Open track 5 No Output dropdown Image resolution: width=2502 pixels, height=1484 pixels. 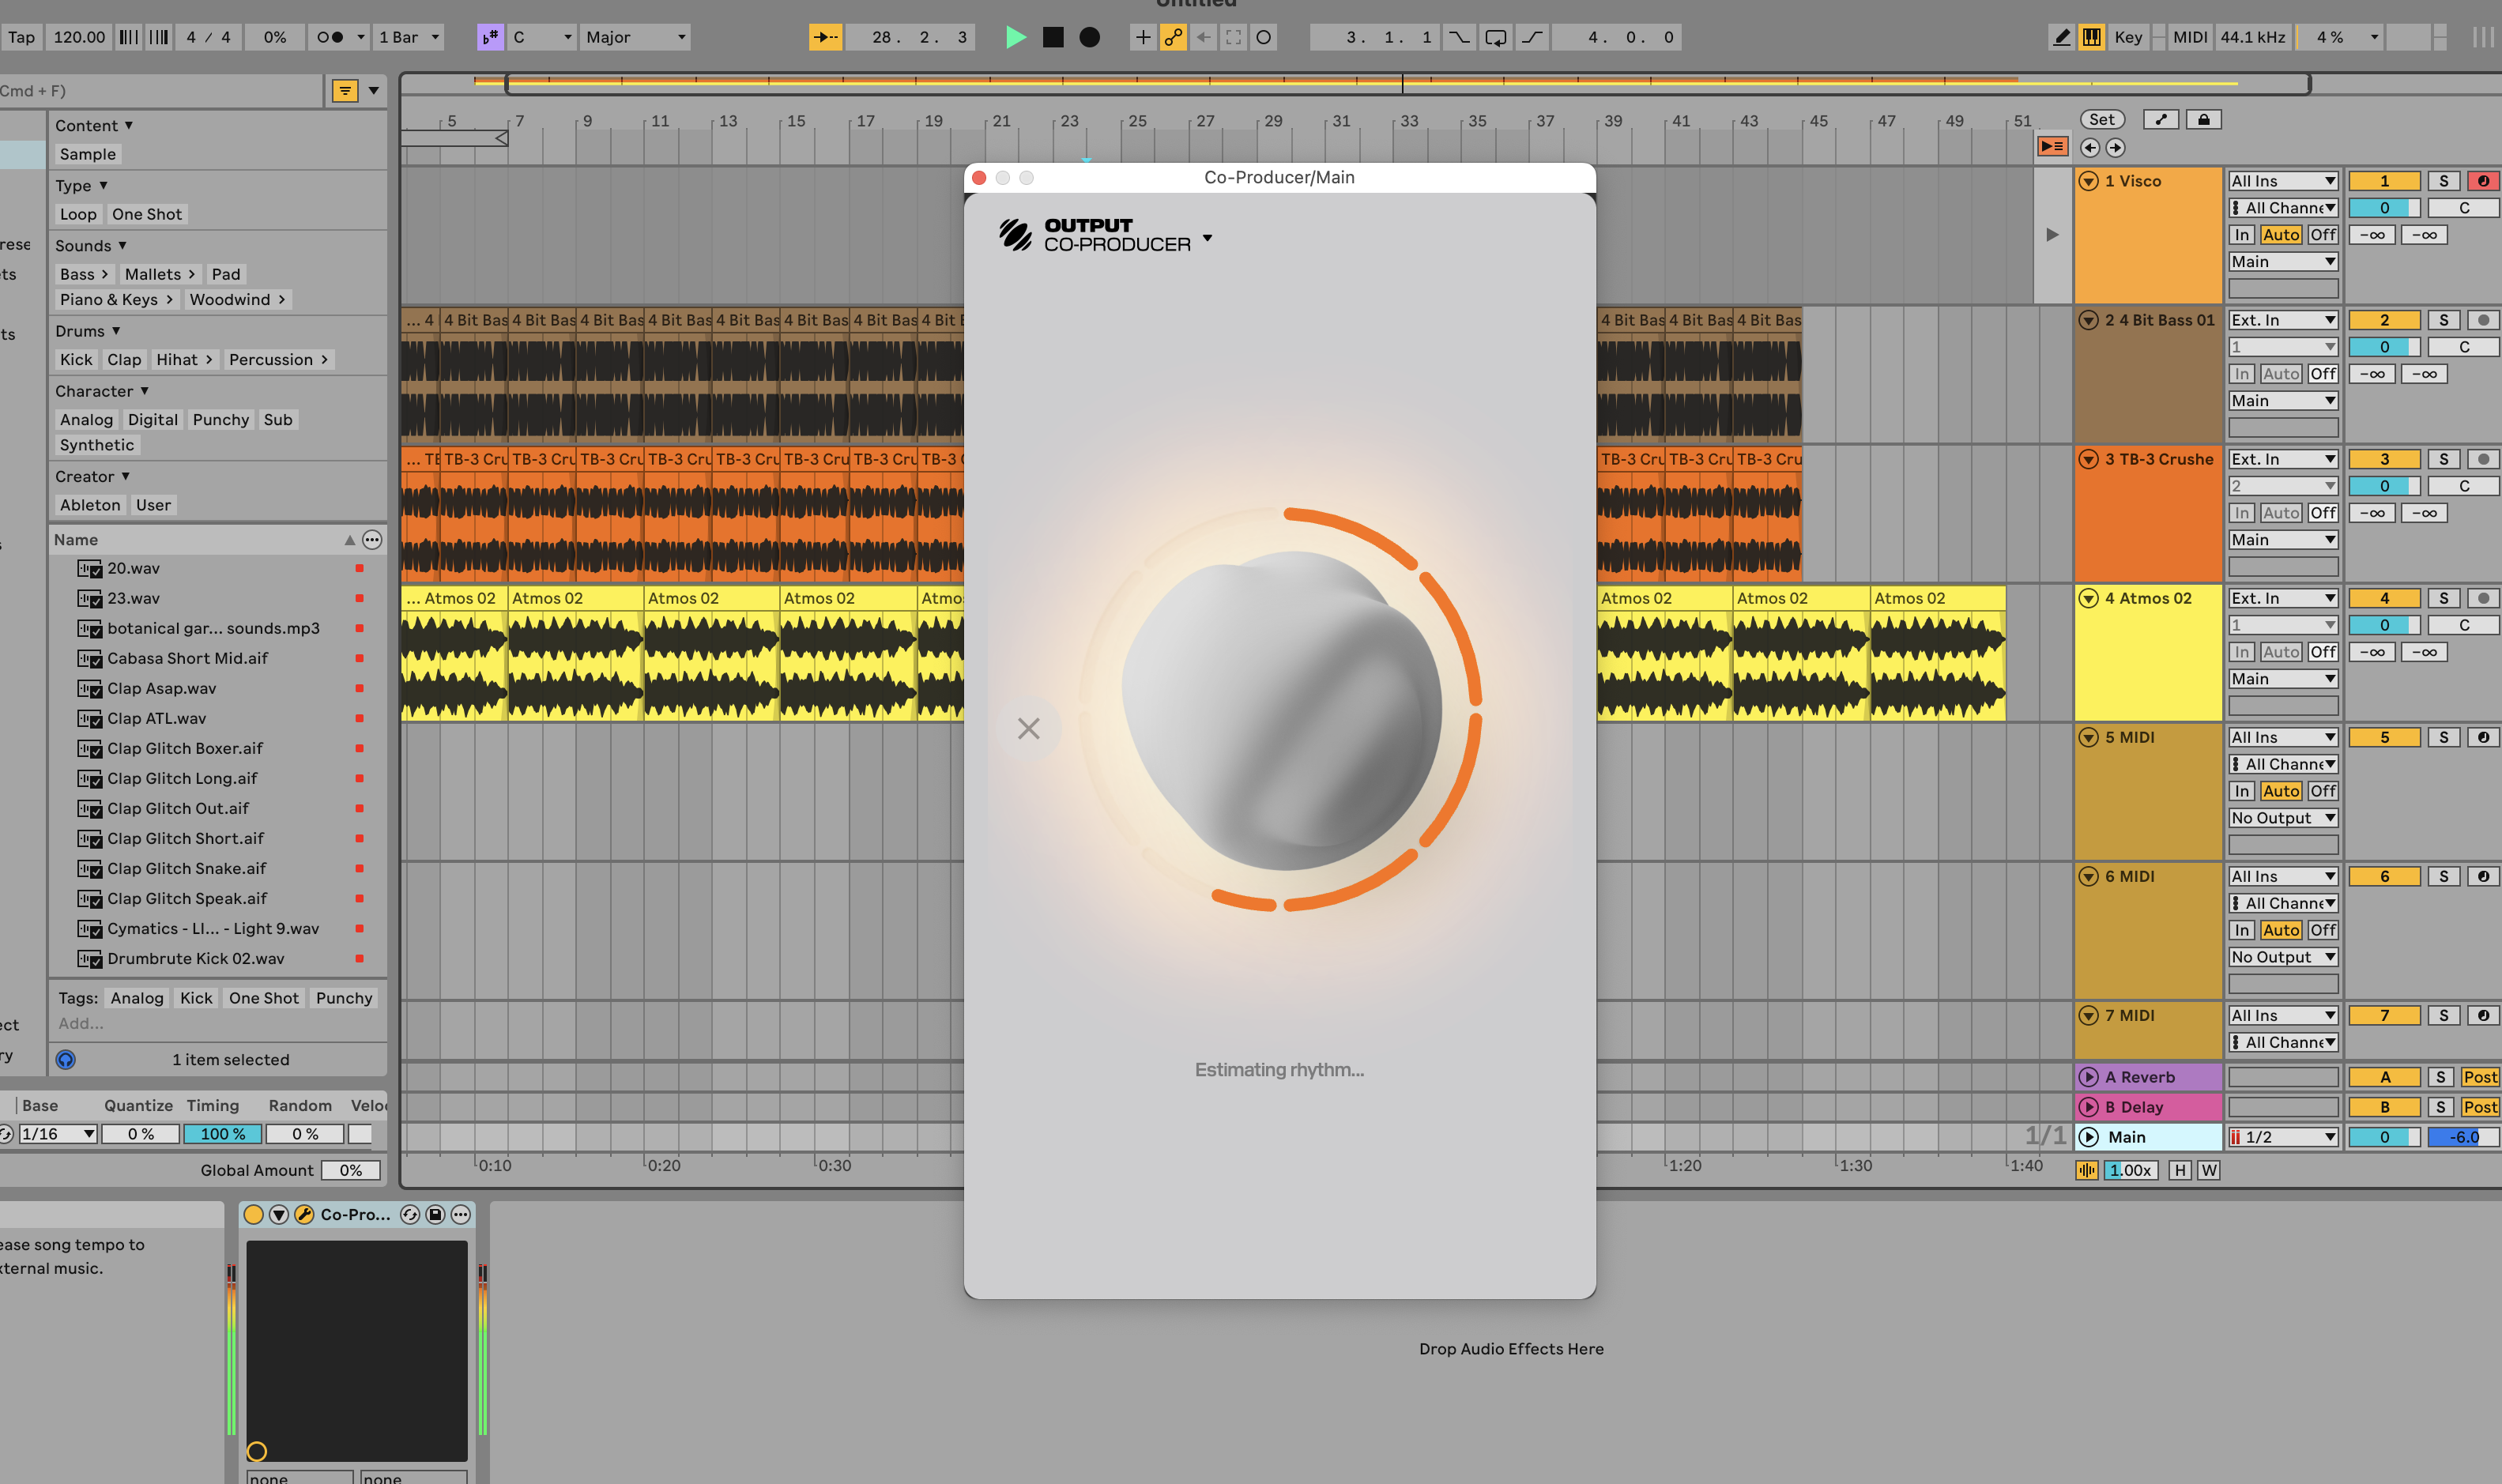click(x=2283, y=818)
